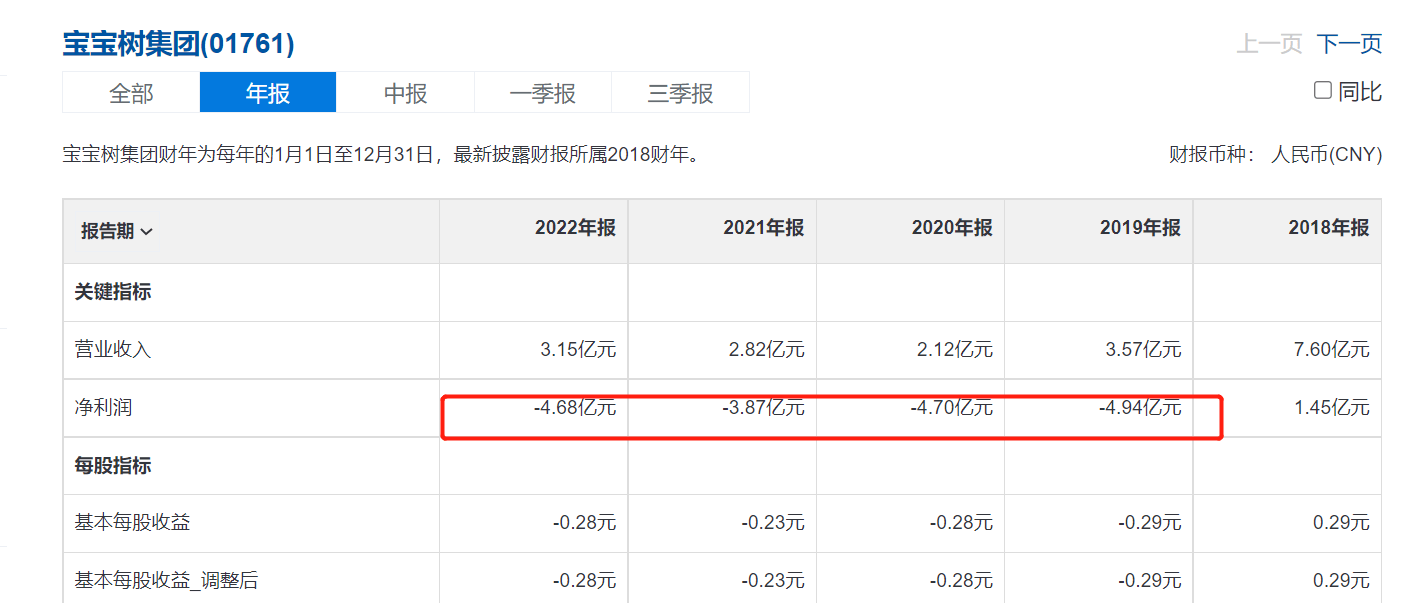The width and height of the screenshot is (1418, 603).
Task: Click the 关键指标 section heading
Action: (x=113, y=292)
